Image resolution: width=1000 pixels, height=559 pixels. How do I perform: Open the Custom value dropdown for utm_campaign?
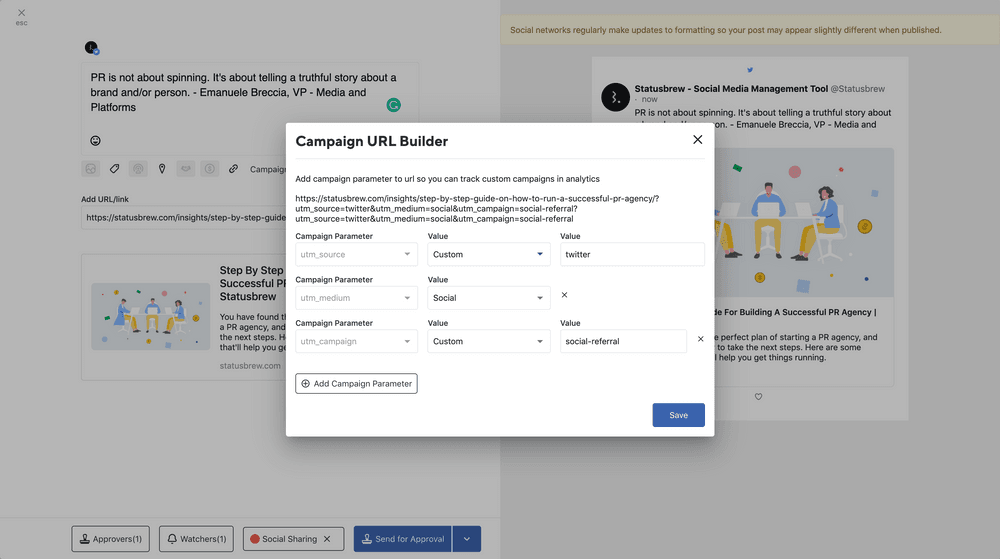489,342
